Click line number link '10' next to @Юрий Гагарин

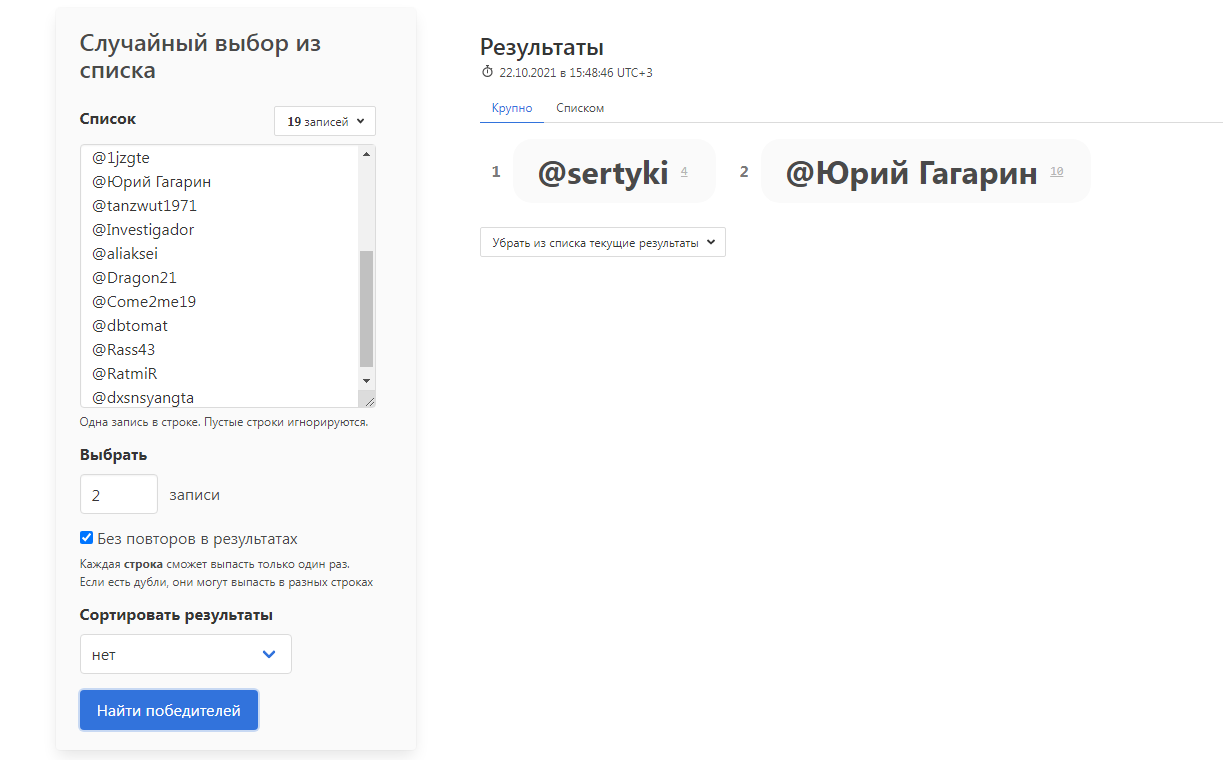click(1057, 171)
